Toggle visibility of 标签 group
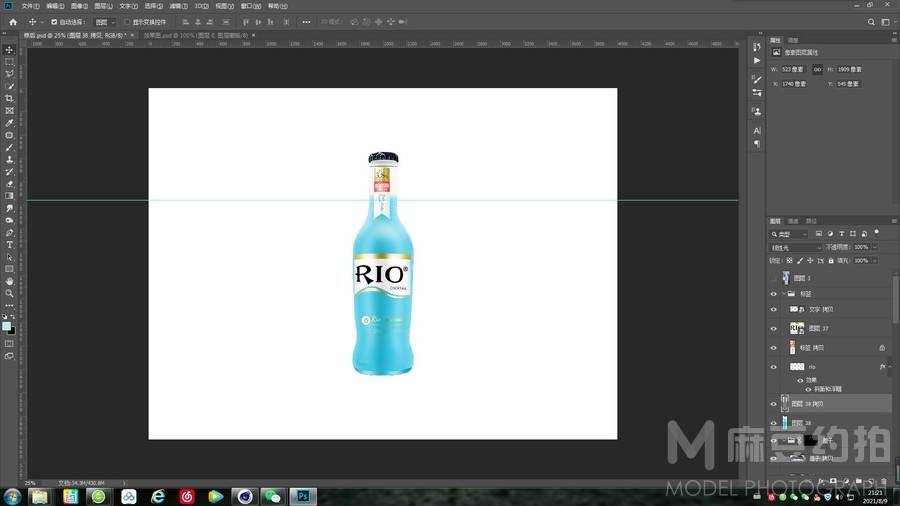The height and width of the screenshot is (506, 900). pyautogui.click(x=773, y=294)
